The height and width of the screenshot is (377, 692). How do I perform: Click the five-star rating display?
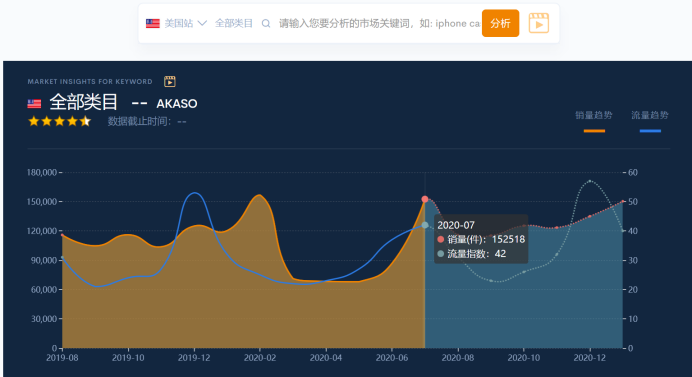pos(59,121)
